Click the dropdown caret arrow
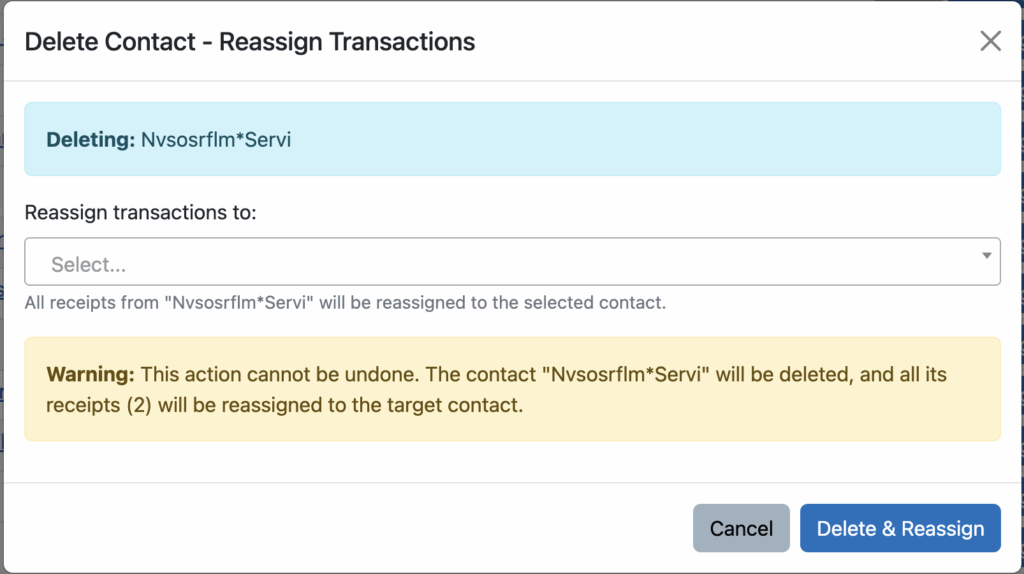Image resolution: width=1024 pixels, height=574 pixels. coord(987,255)
